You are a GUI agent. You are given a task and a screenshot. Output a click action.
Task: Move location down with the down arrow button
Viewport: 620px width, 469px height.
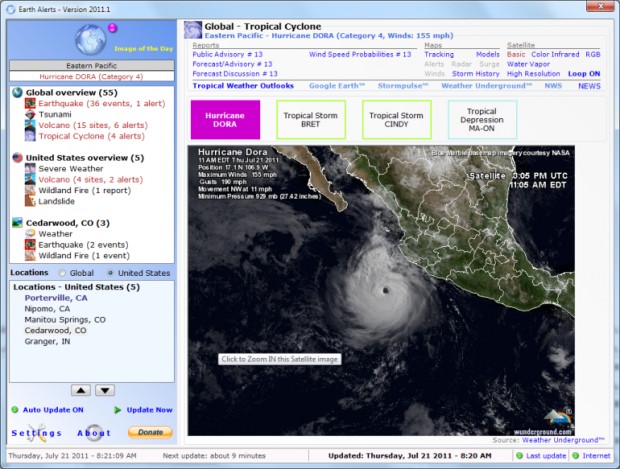(105, 390)
